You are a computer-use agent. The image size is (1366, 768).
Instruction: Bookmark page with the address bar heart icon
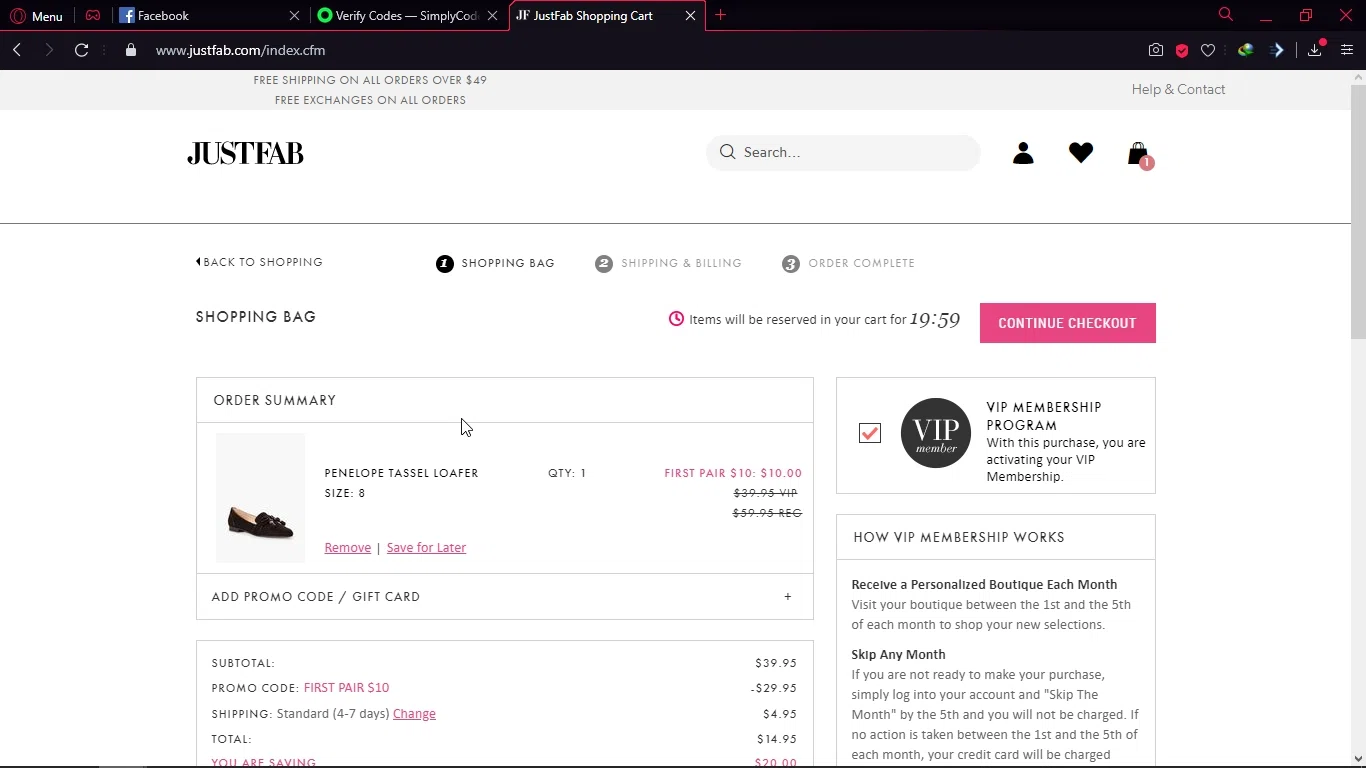point(1208,50)
